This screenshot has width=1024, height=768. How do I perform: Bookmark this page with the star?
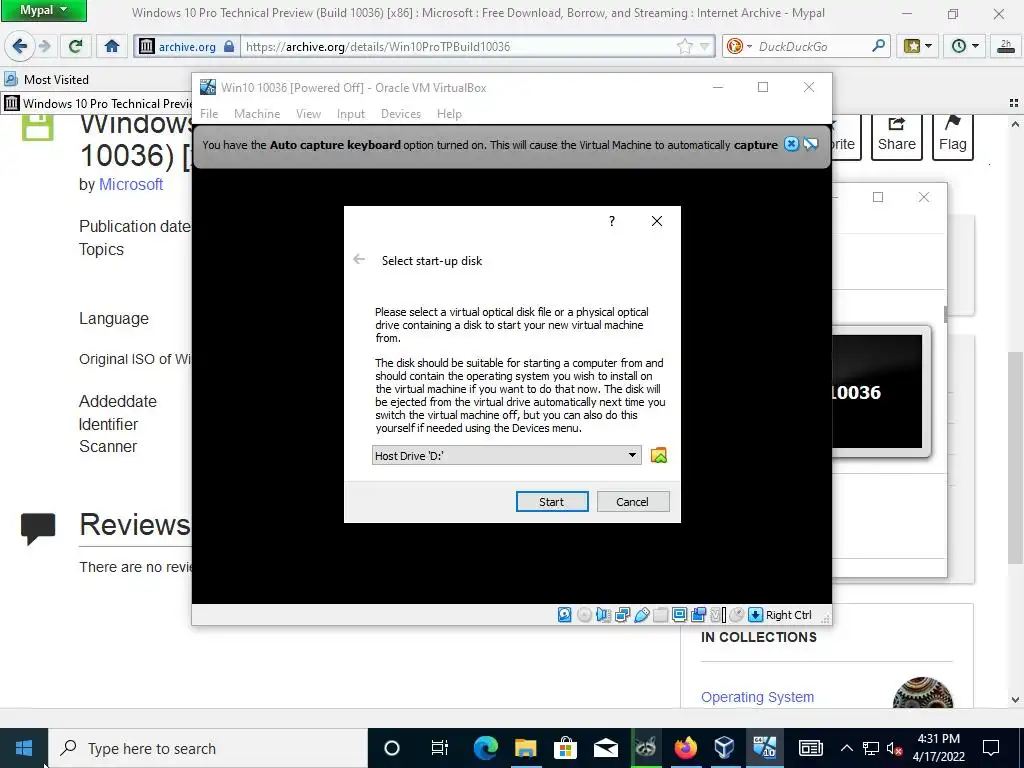pos(684,46)
